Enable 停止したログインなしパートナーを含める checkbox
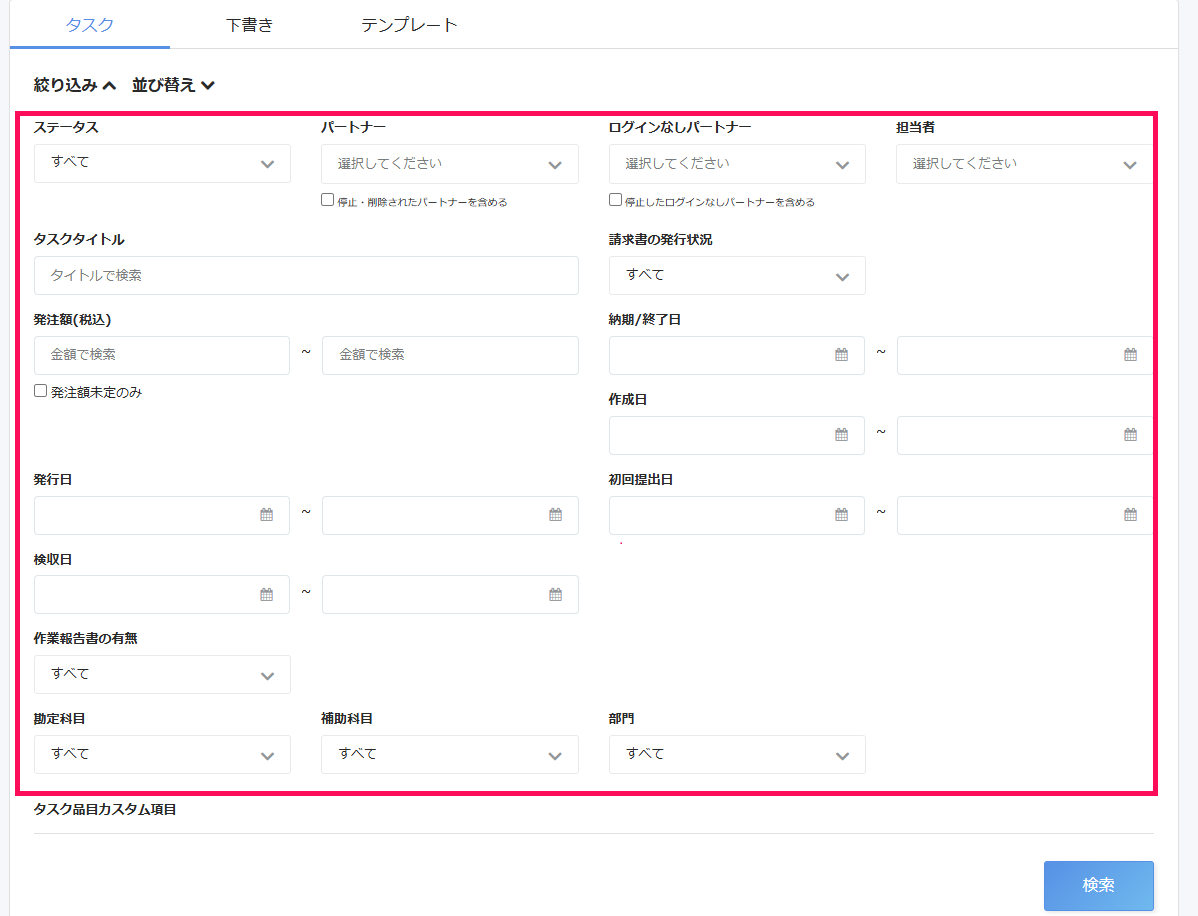This screenshot has height=916, width=1198. coord(614,199)
